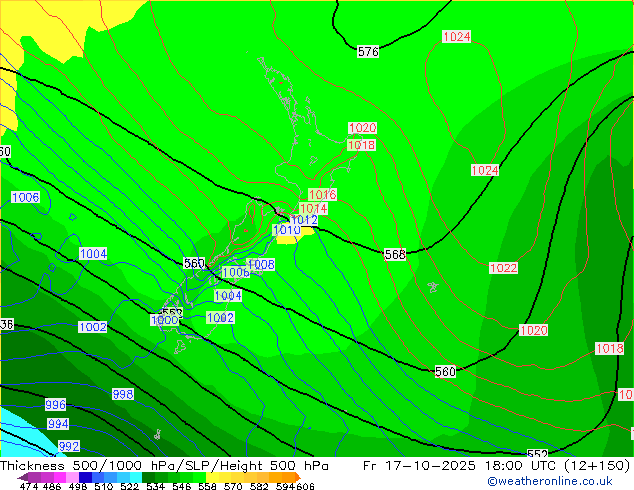634x490 pixels.
Task: Open the weatheronline.co.uk copyright link
Action: 550,482
